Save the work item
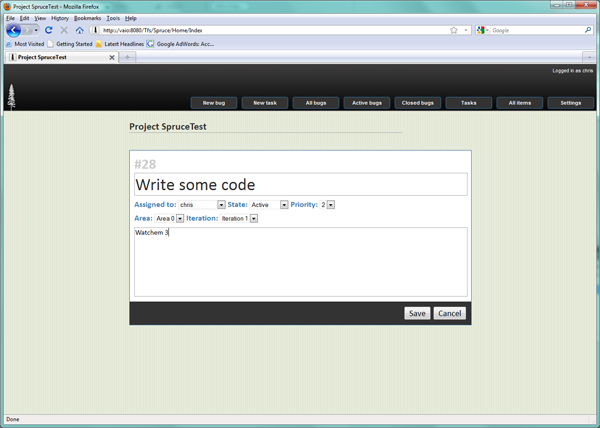 click(x=417, y=313)
